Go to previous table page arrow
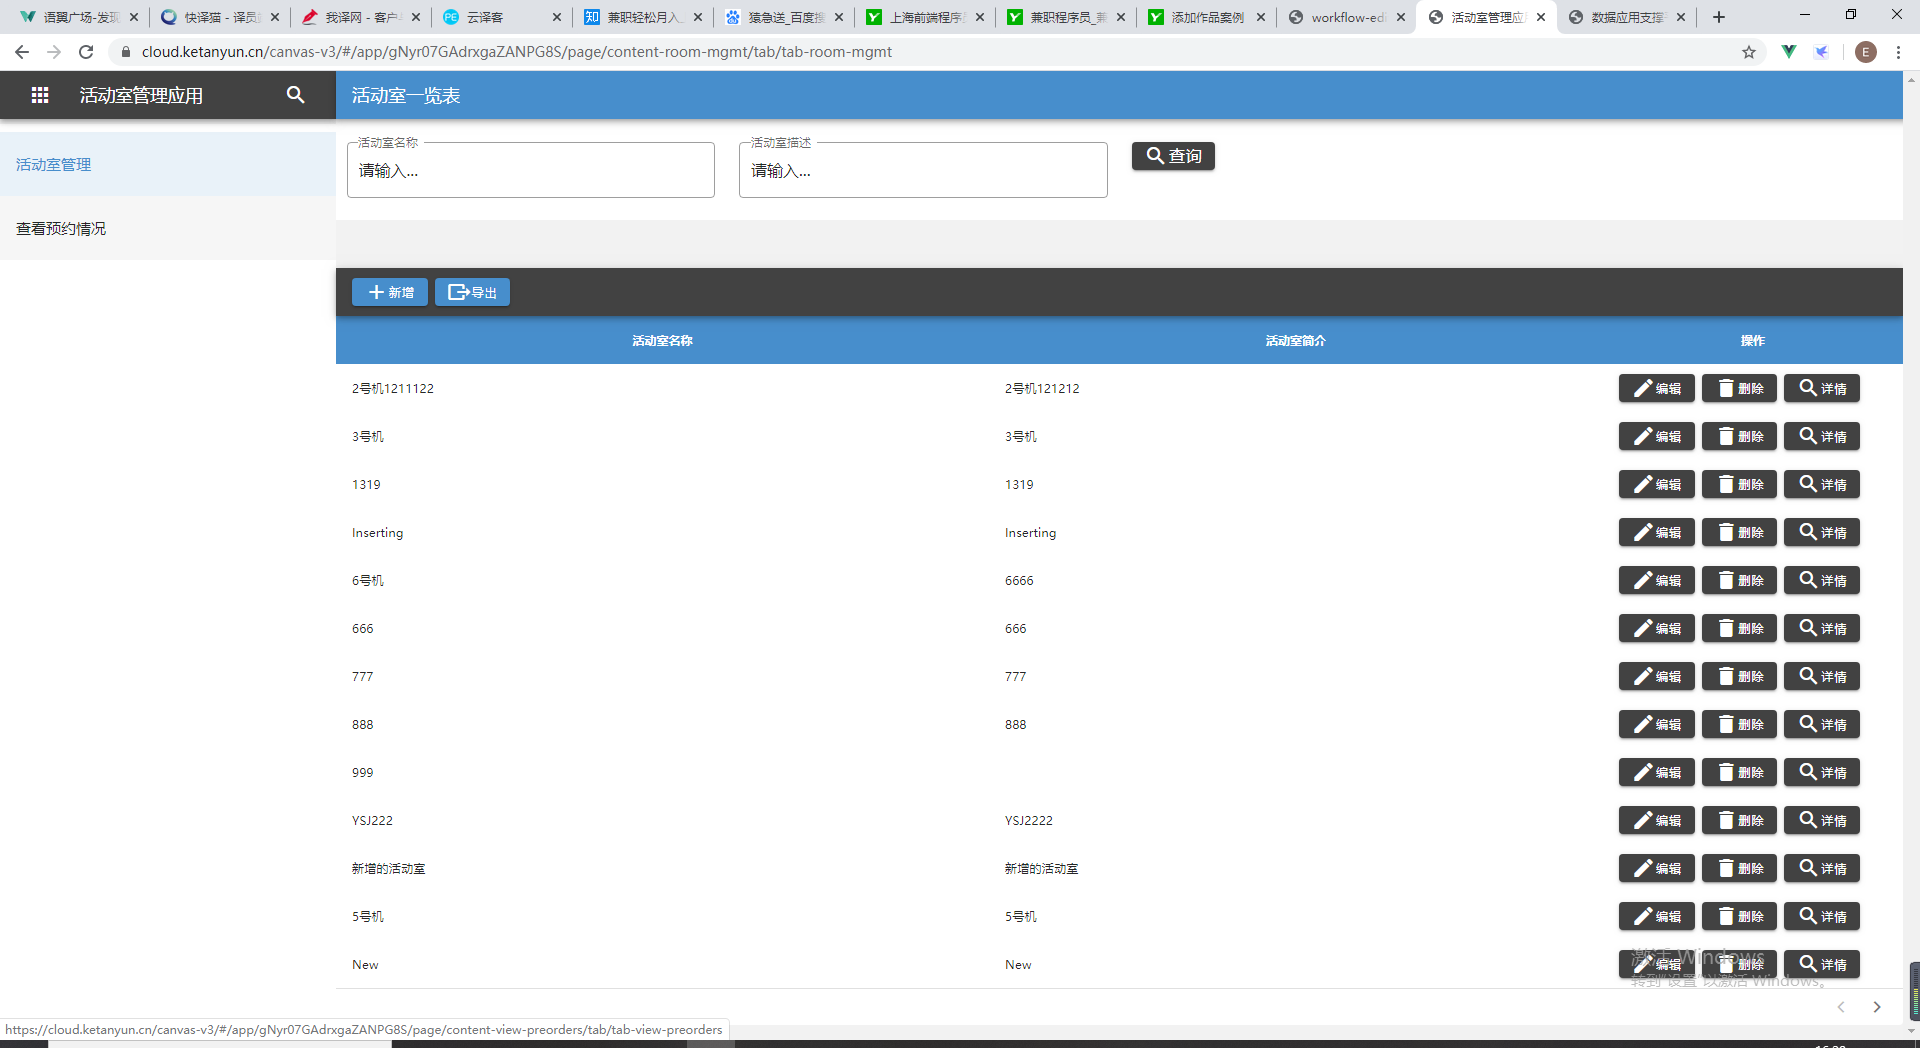 tap(1841, 1007)
